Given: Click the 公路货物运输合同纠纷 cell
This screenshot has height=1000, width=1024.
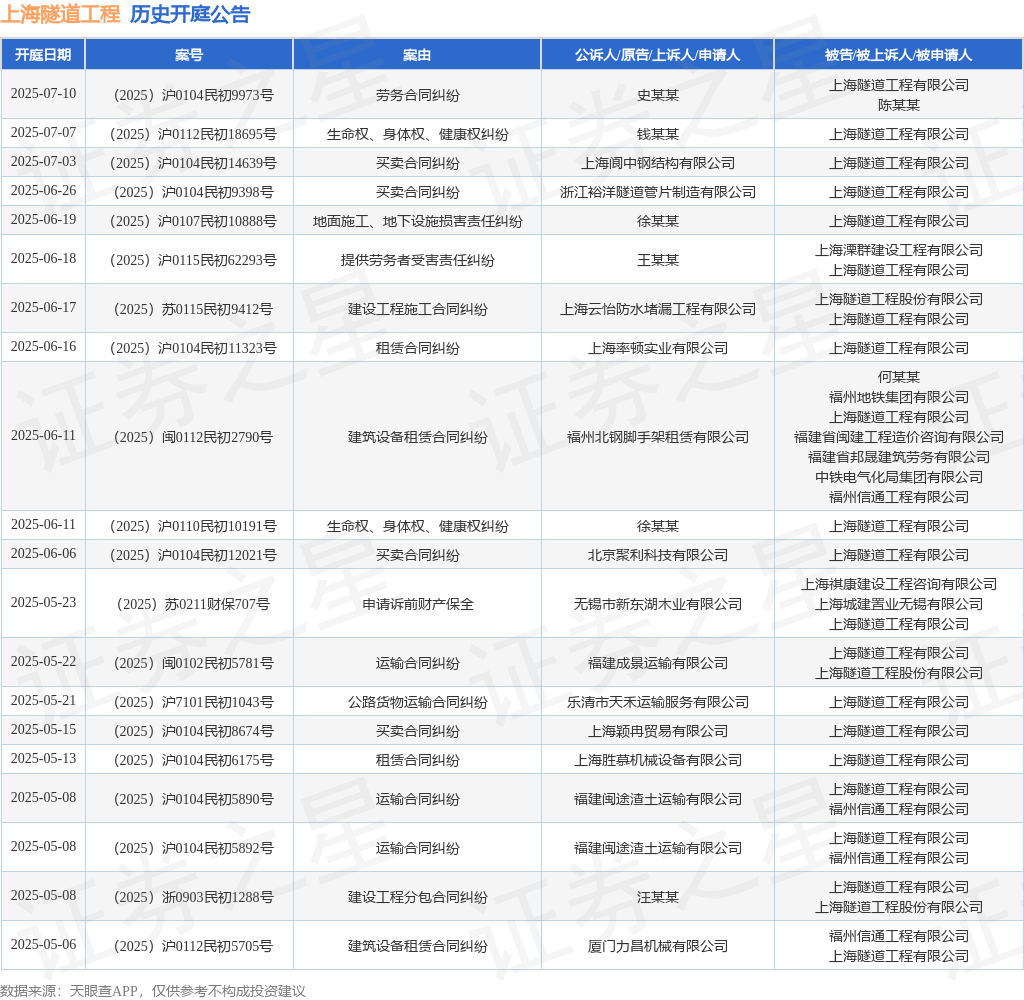Looking at the screenshot, I should 417,703.
